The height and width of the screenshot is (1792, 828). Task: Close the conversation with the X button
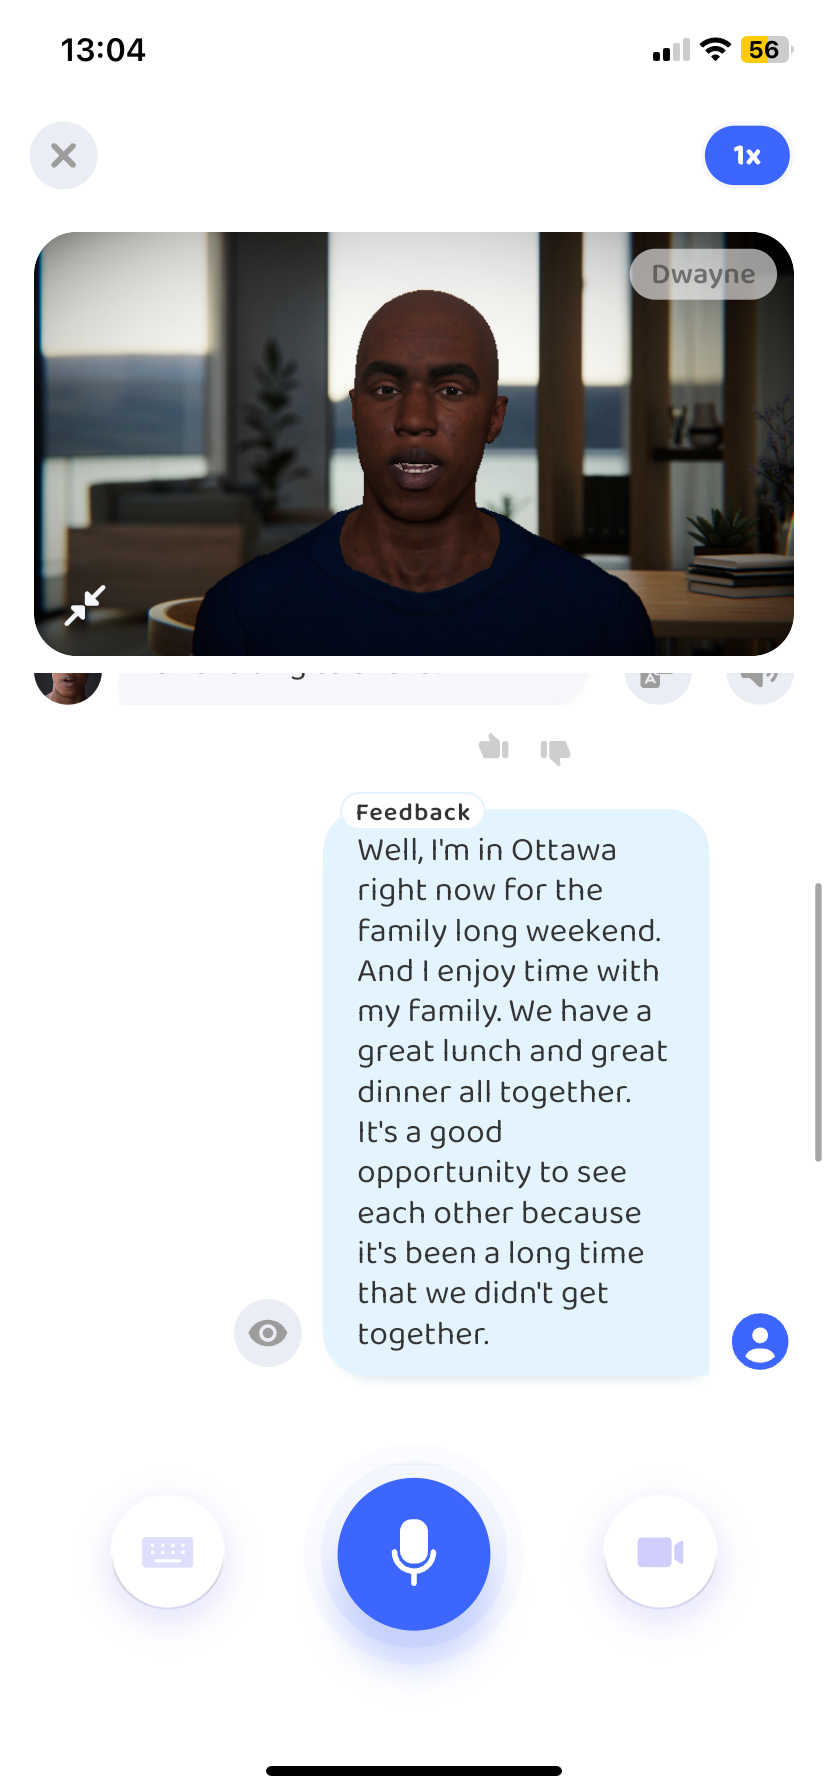pyautogui.click(x=64, y=155)
